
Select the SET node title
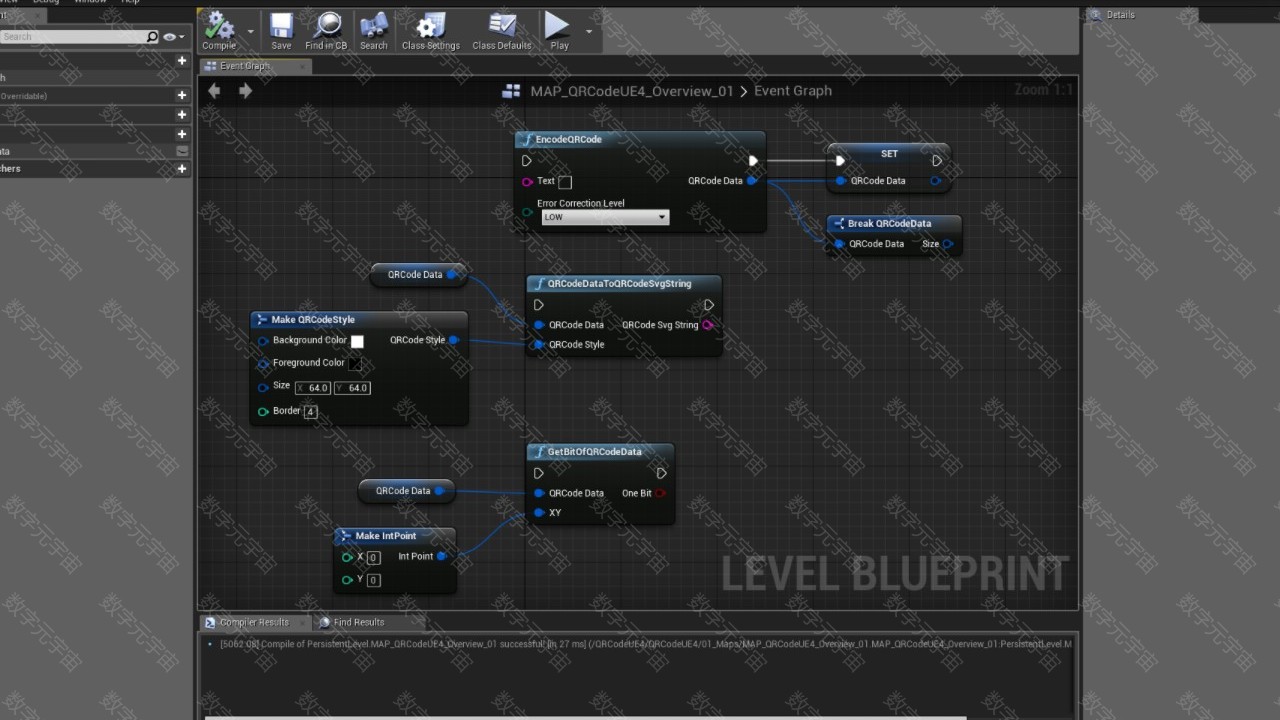[x=889, y=154]
